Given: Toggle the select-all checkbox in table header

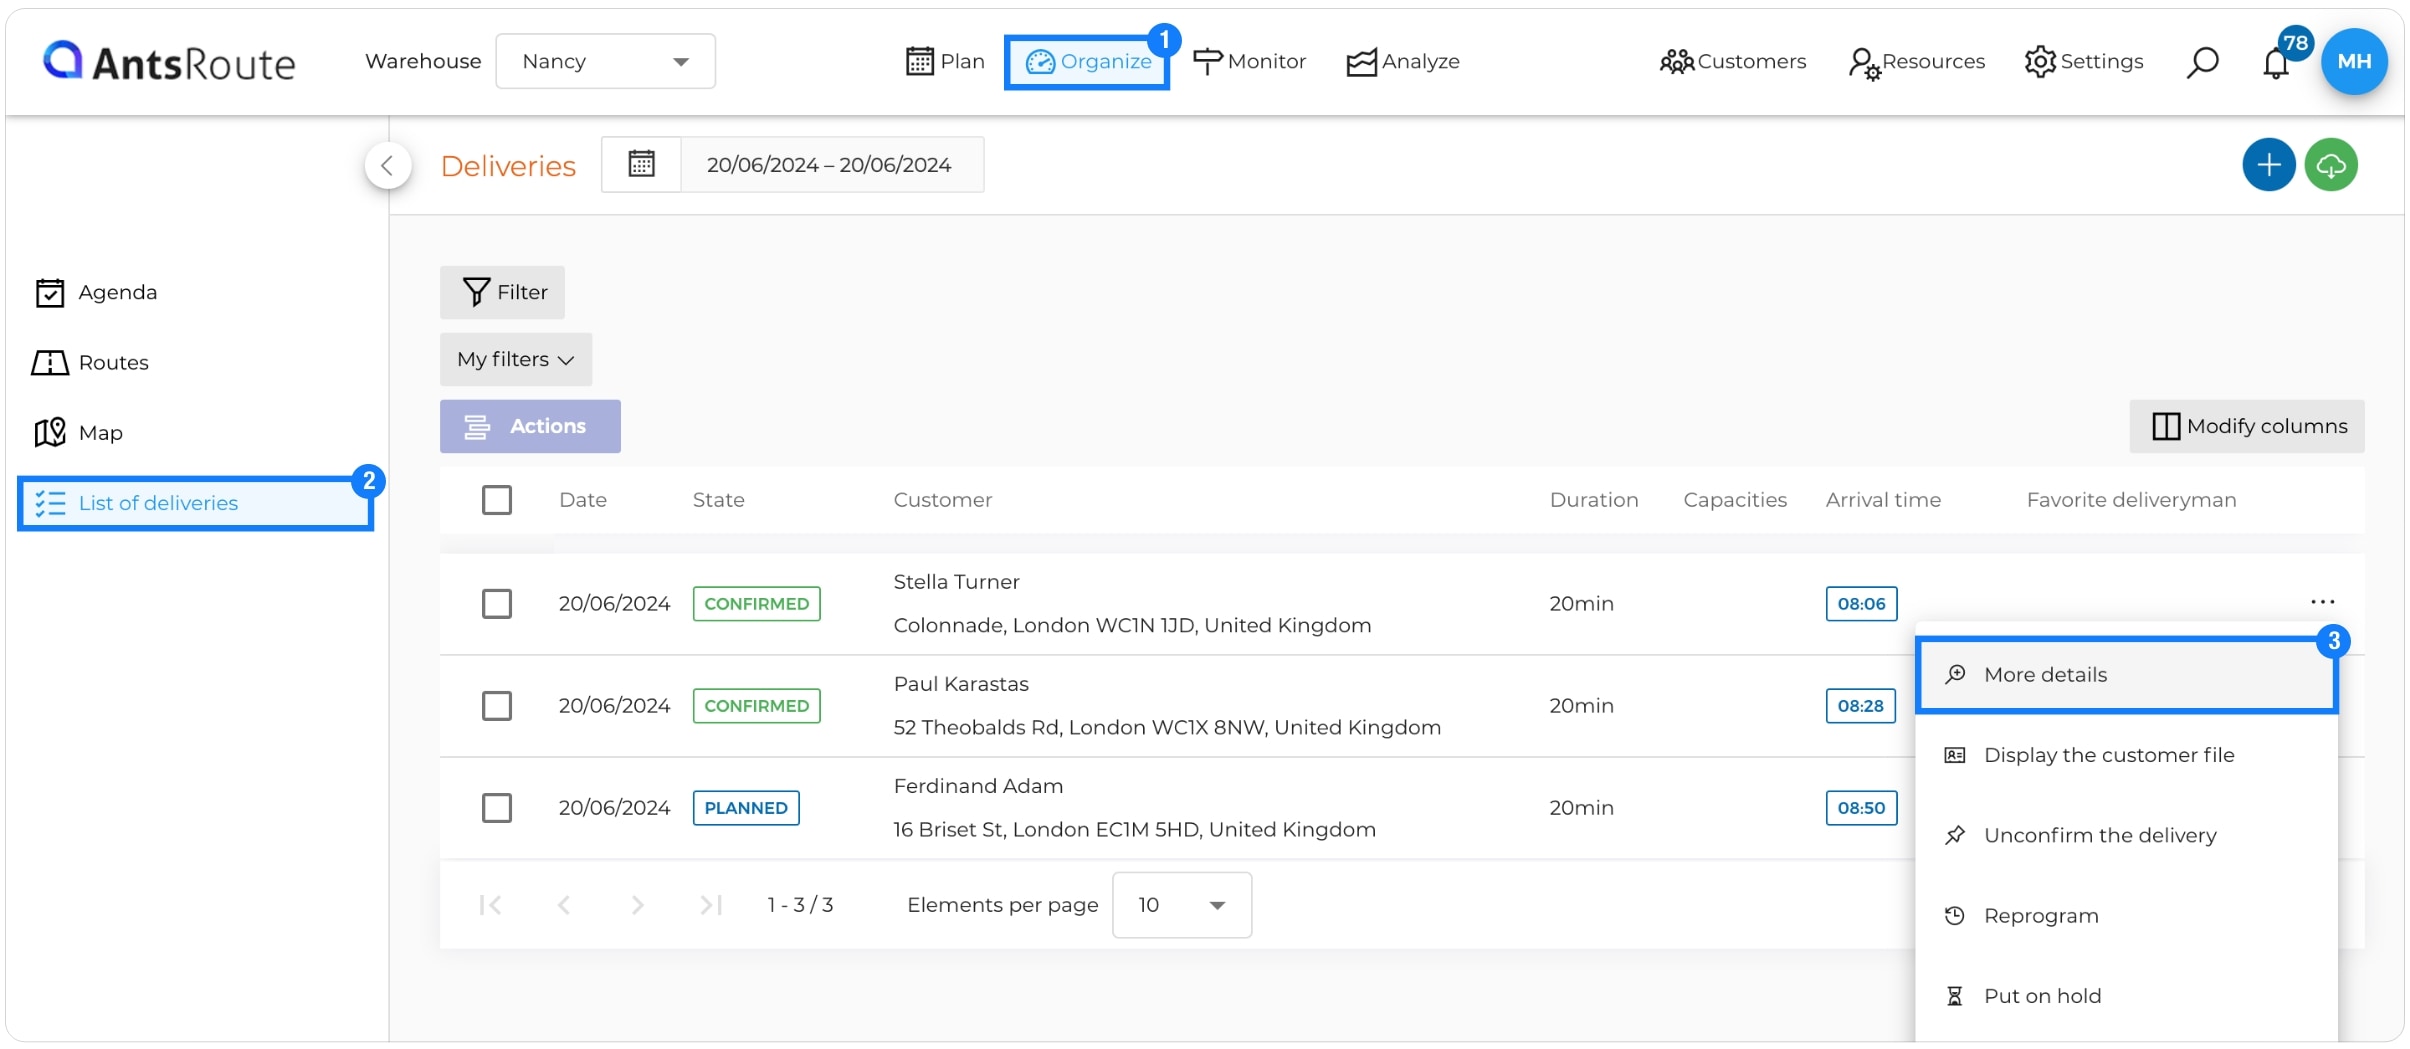Looking at the screenshot, I should coord(497,500).
